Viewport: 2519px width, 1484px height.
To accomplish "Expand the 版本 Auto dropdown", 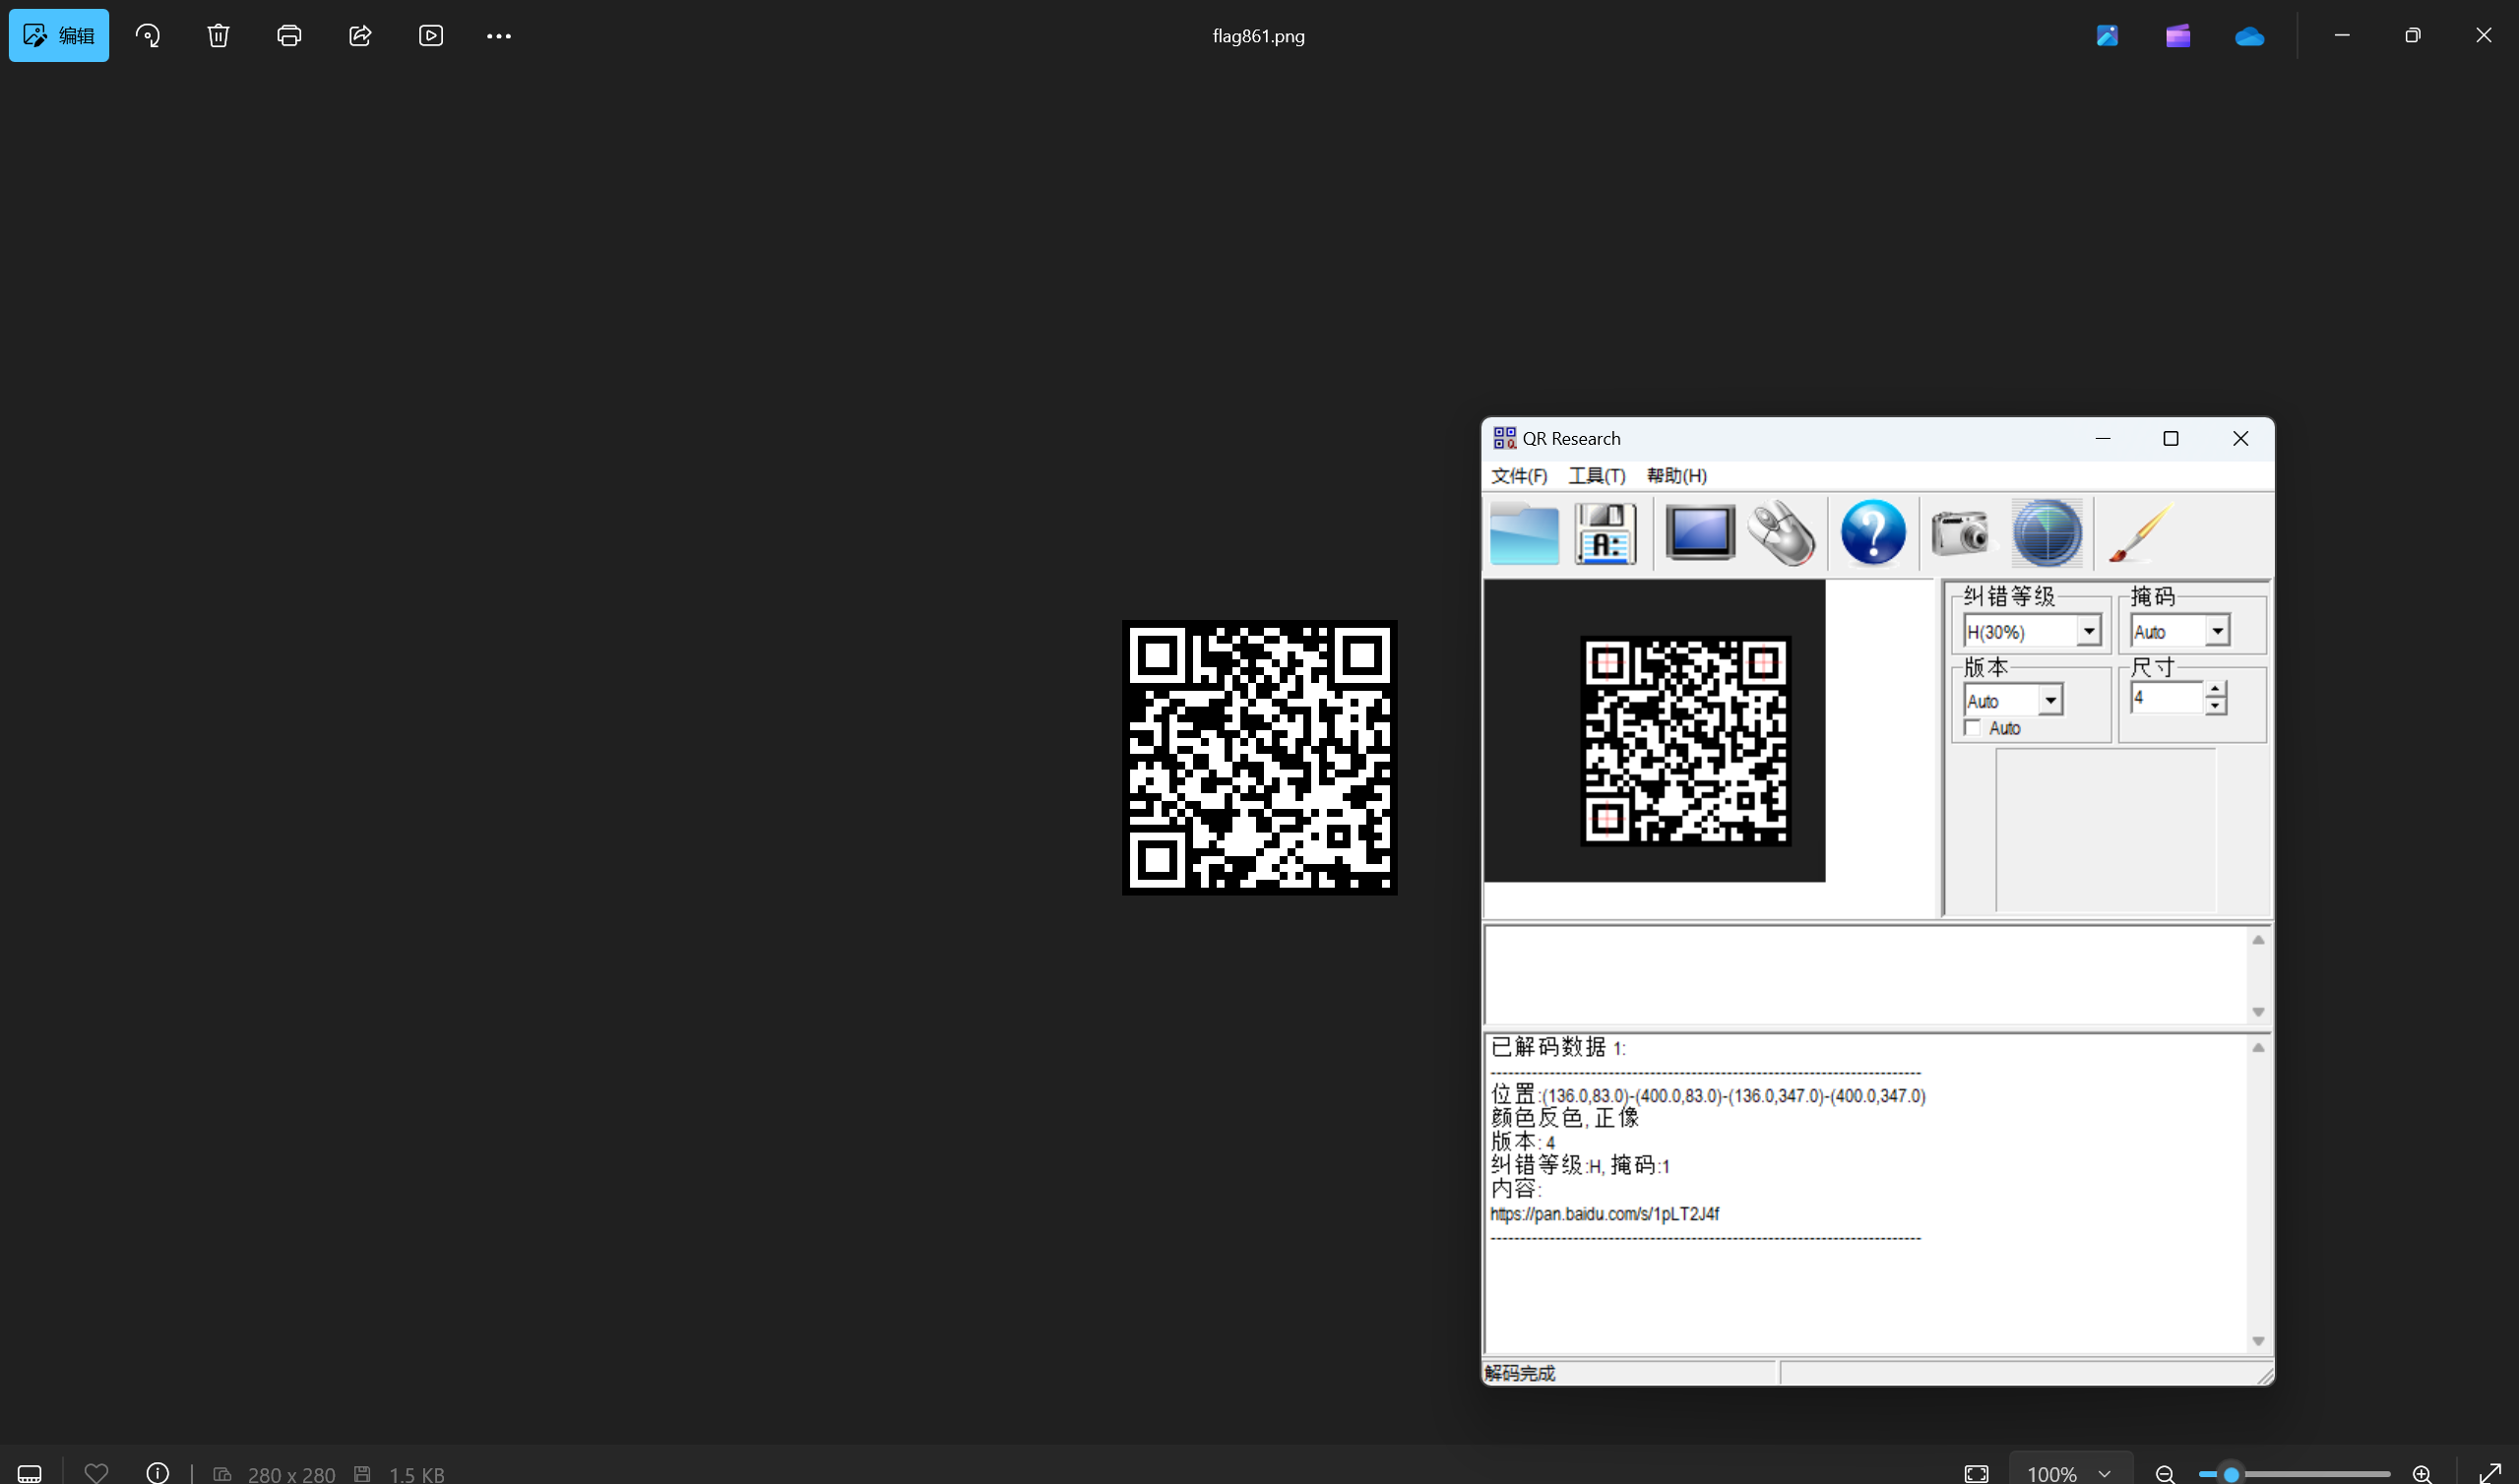I will point(2050,700).
